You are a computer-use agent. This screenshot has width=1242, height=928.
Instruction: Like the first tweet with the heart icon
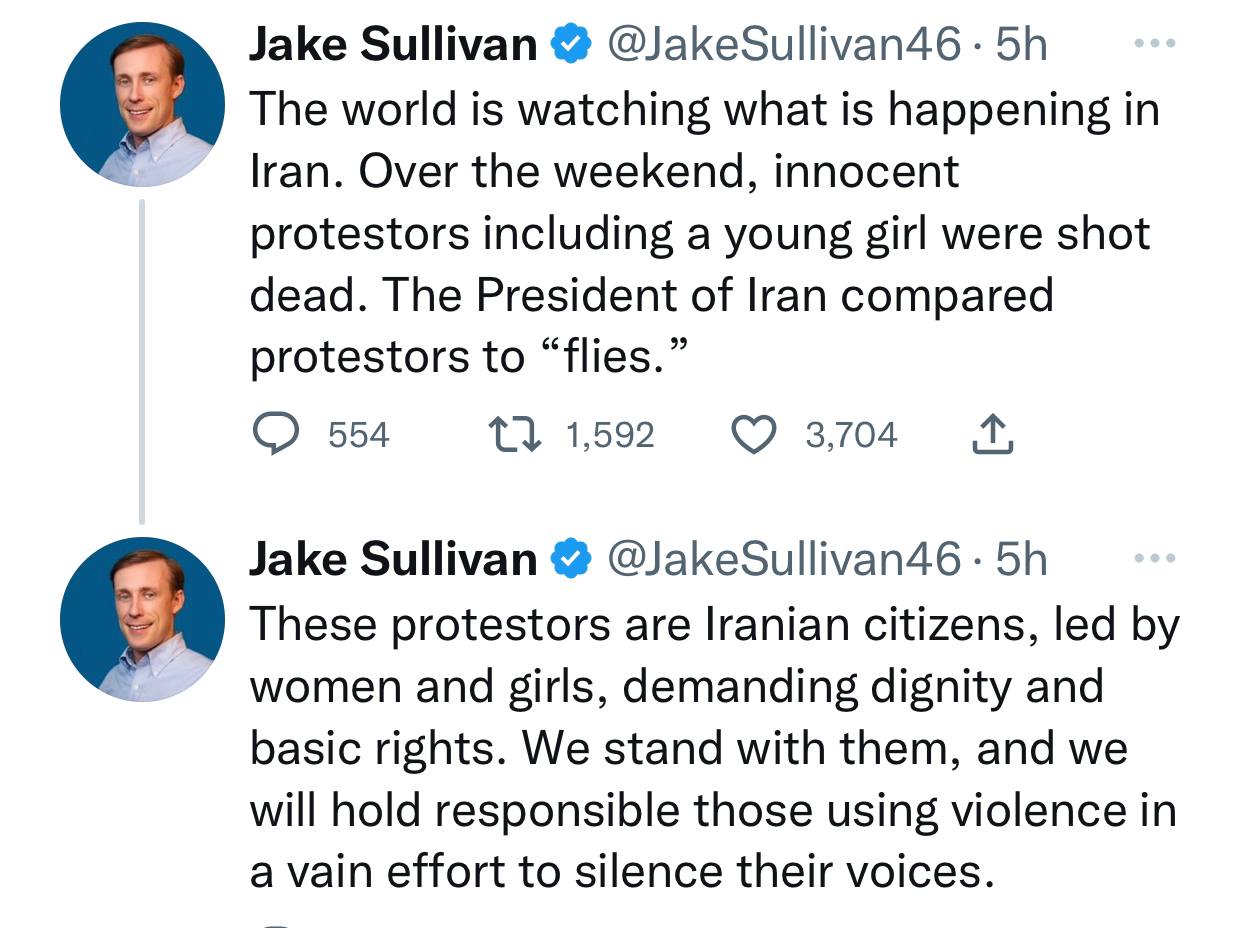tap(754, 435)
